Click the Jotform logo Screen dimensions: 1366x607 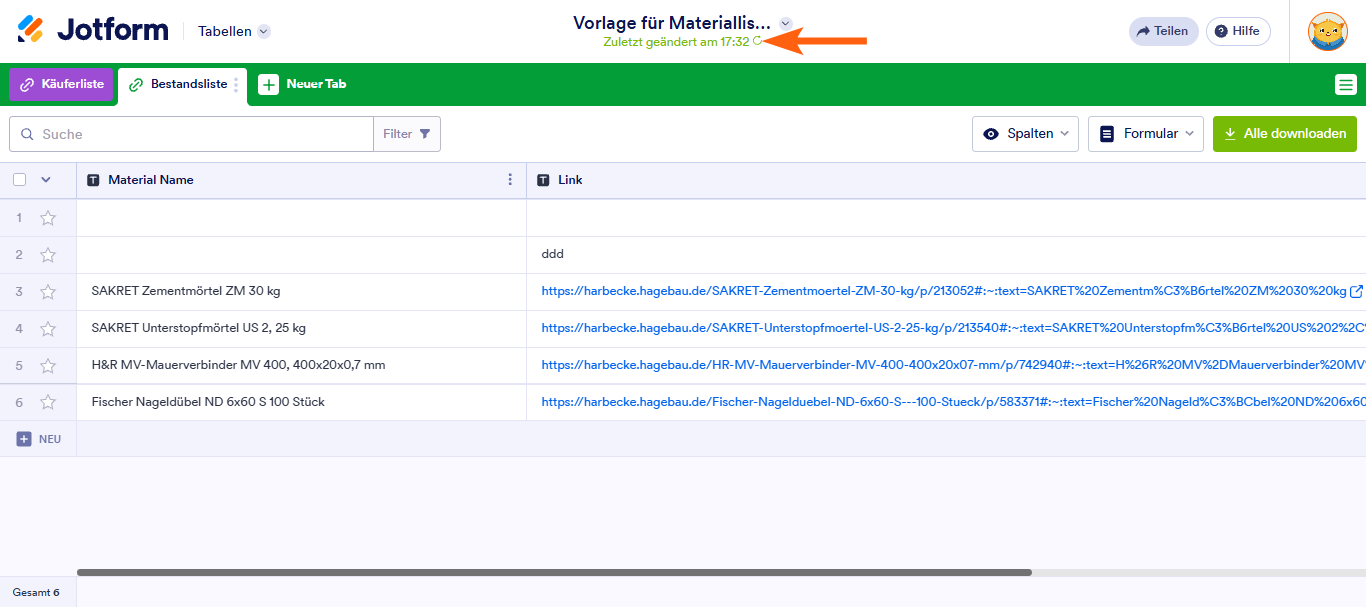tap(93, 30)
